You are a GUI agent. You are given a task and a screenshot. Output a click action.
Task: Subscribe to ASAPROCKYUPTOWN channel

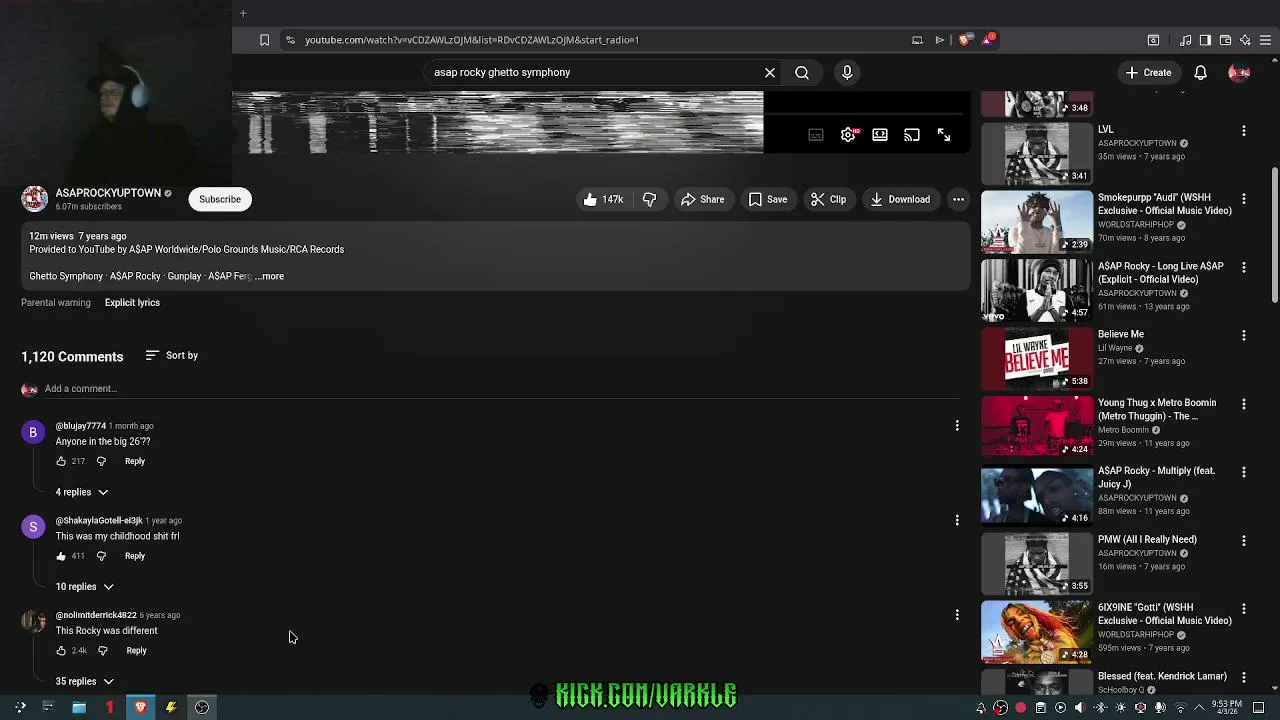(x=220, y=199)
